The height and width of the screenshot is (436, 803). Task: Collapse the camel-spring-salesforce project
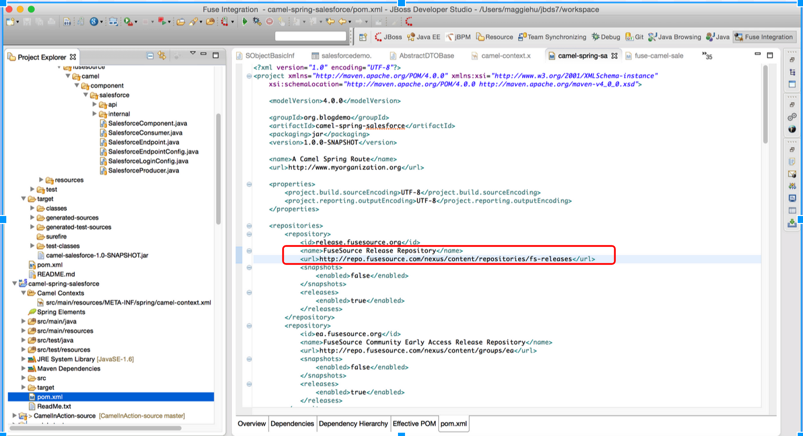click(14, 283)
